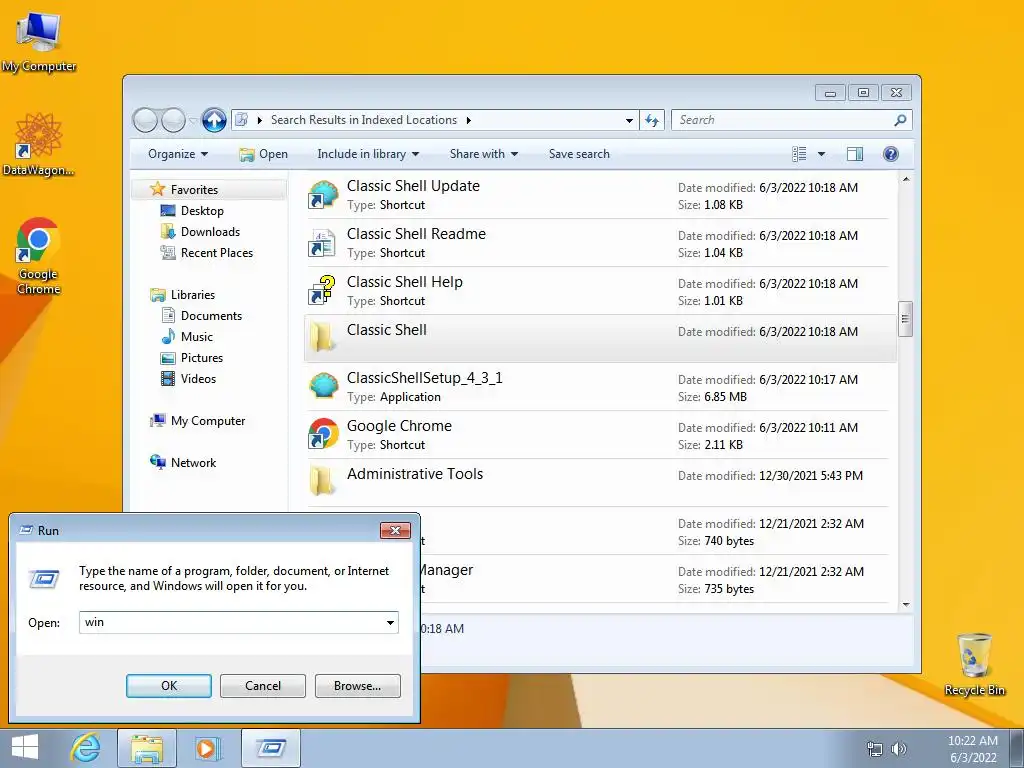Click the Run taskbar button
The image size is (1024, 768).
pos(271,748)
